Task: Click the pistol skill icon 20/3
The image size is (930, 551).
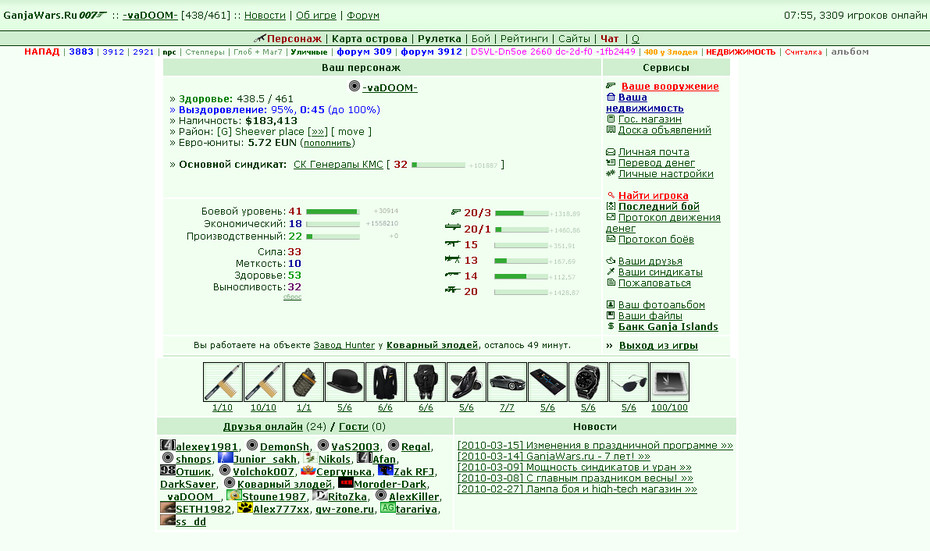Action: [x=456, y=212]
